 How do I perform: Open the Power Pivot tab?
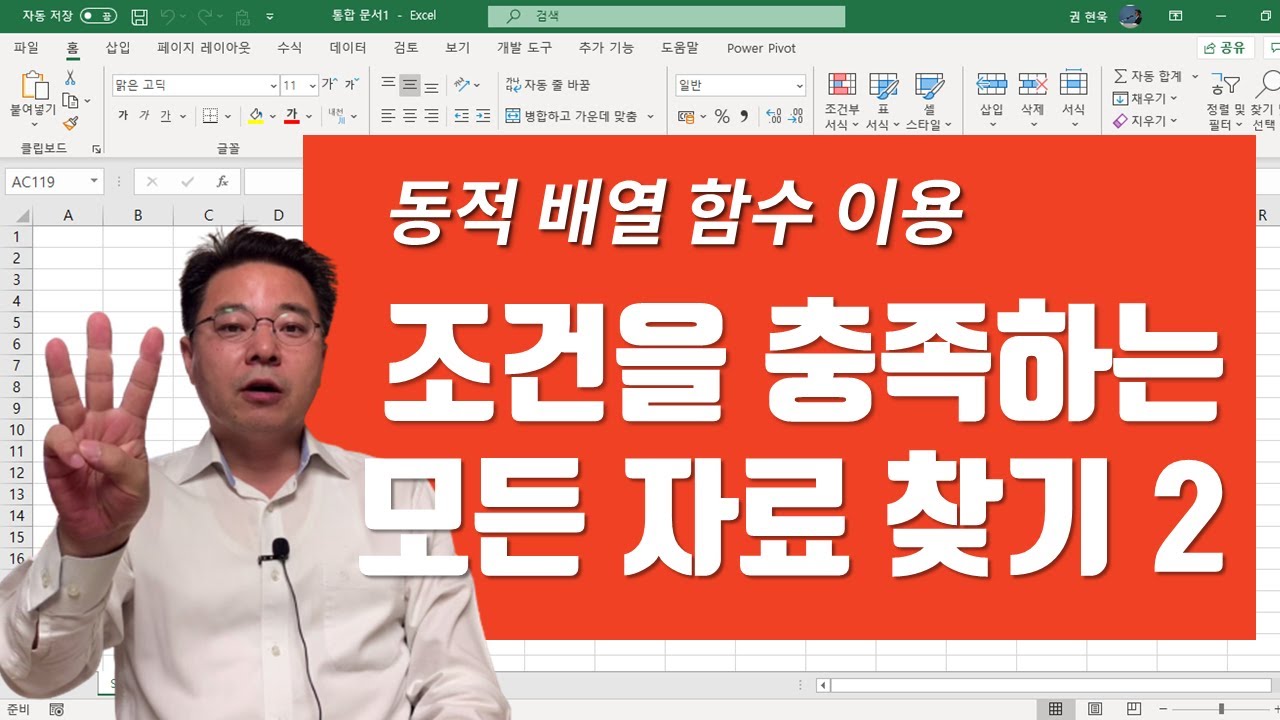point(761,48)
